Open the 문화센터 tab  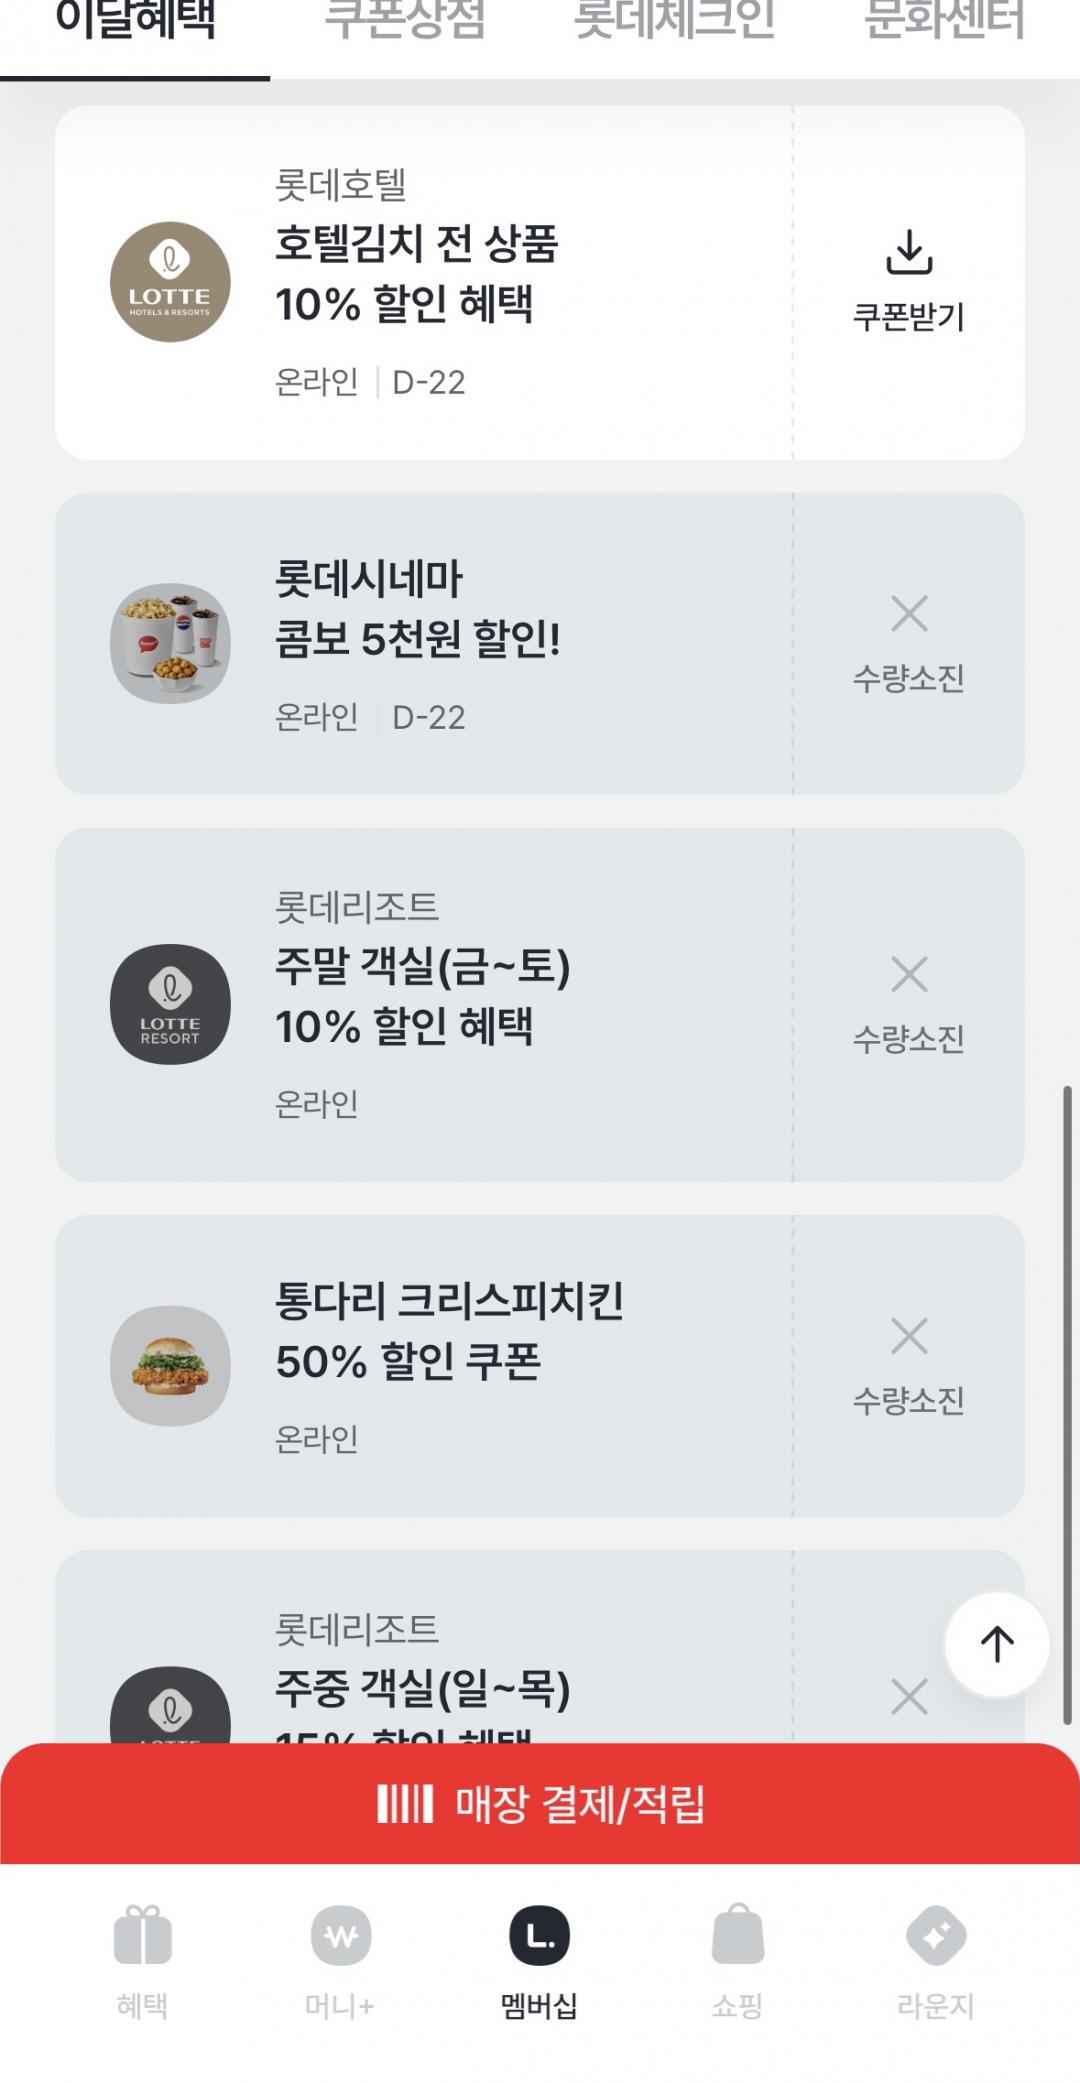pos(944,22)
